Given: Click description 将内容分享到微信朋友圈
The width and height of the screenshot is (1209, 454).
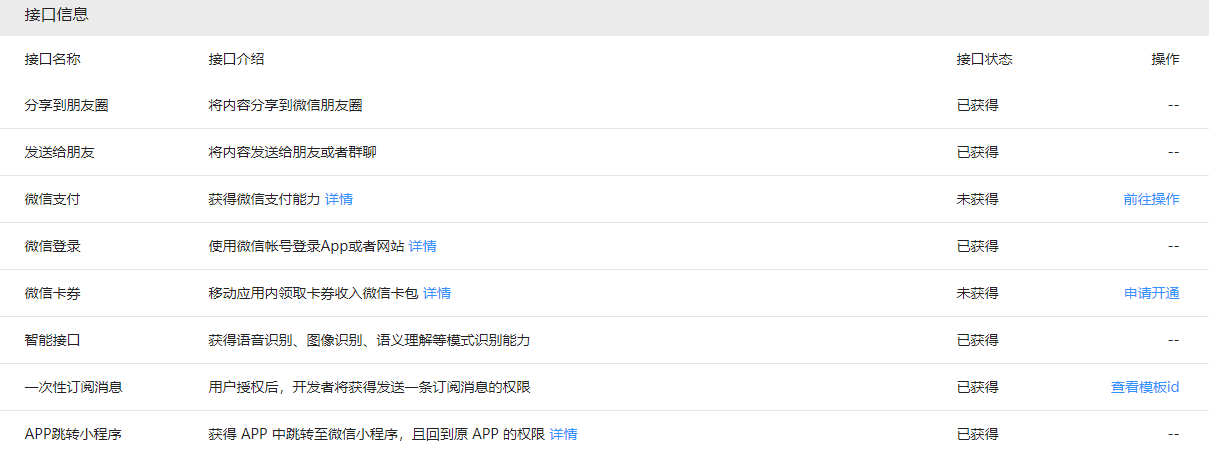Looking at the screenshot, I should click(285, 105).
